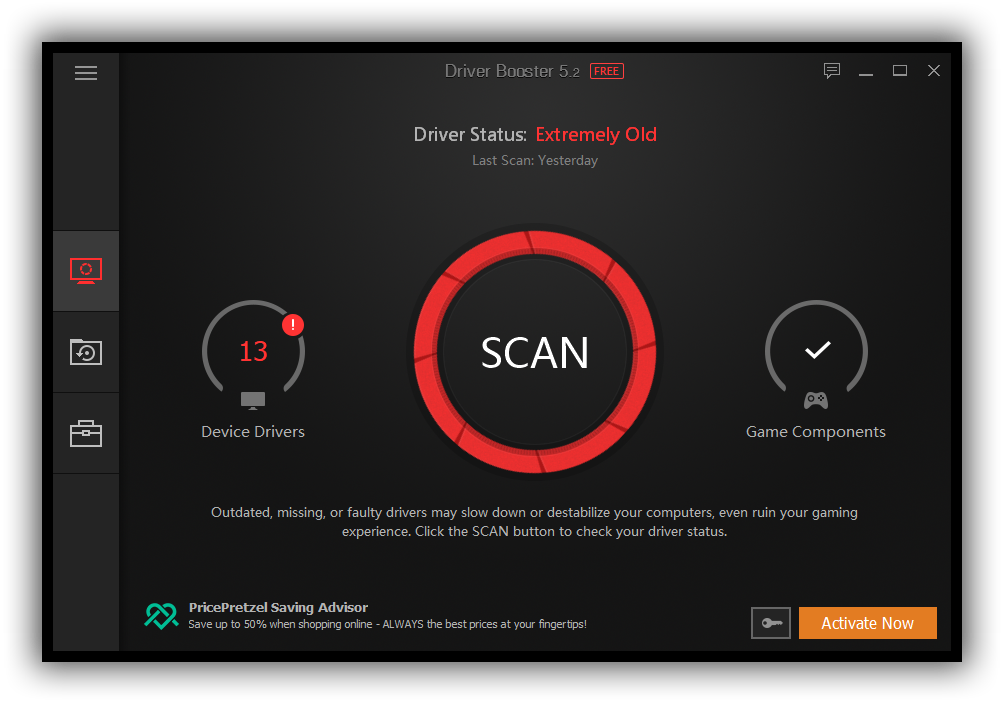Click the Activate Now button

pyautogui.click(x=868, y=623)
